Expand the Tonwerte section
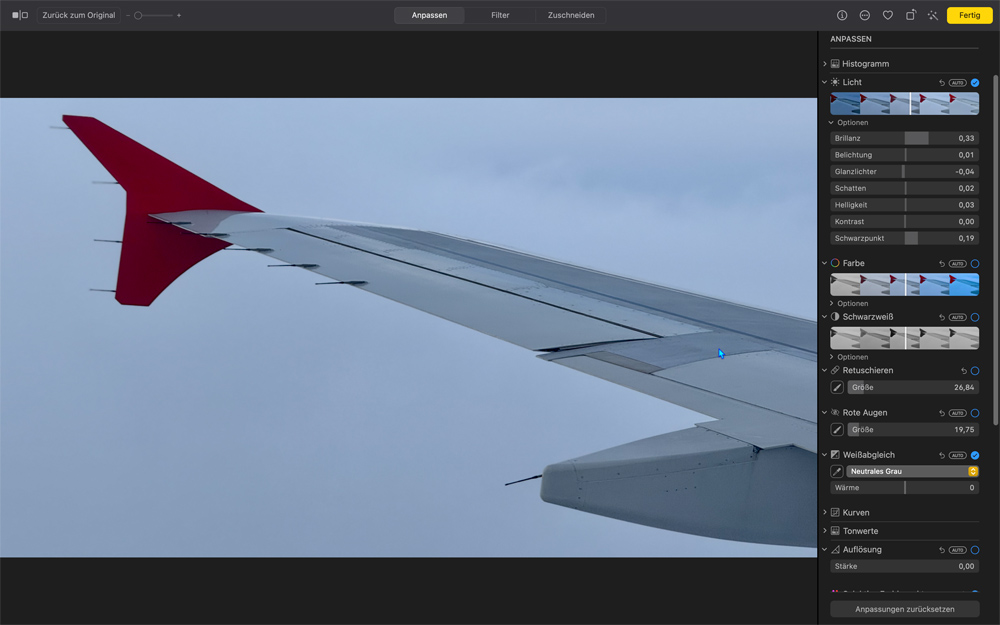Image resolution: width=1000 pixels, height=625 pixels. click(825, 531)
